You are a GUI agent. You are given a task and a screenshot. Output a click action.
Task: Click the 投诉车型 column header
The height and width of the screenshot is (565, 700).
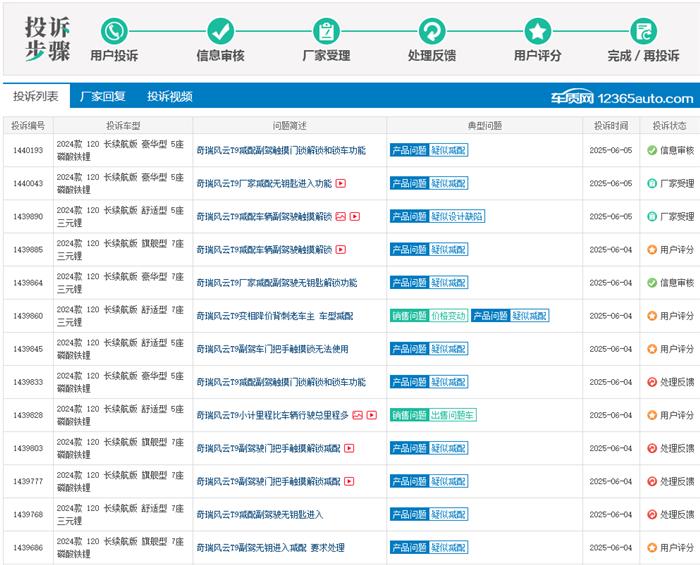123,126
